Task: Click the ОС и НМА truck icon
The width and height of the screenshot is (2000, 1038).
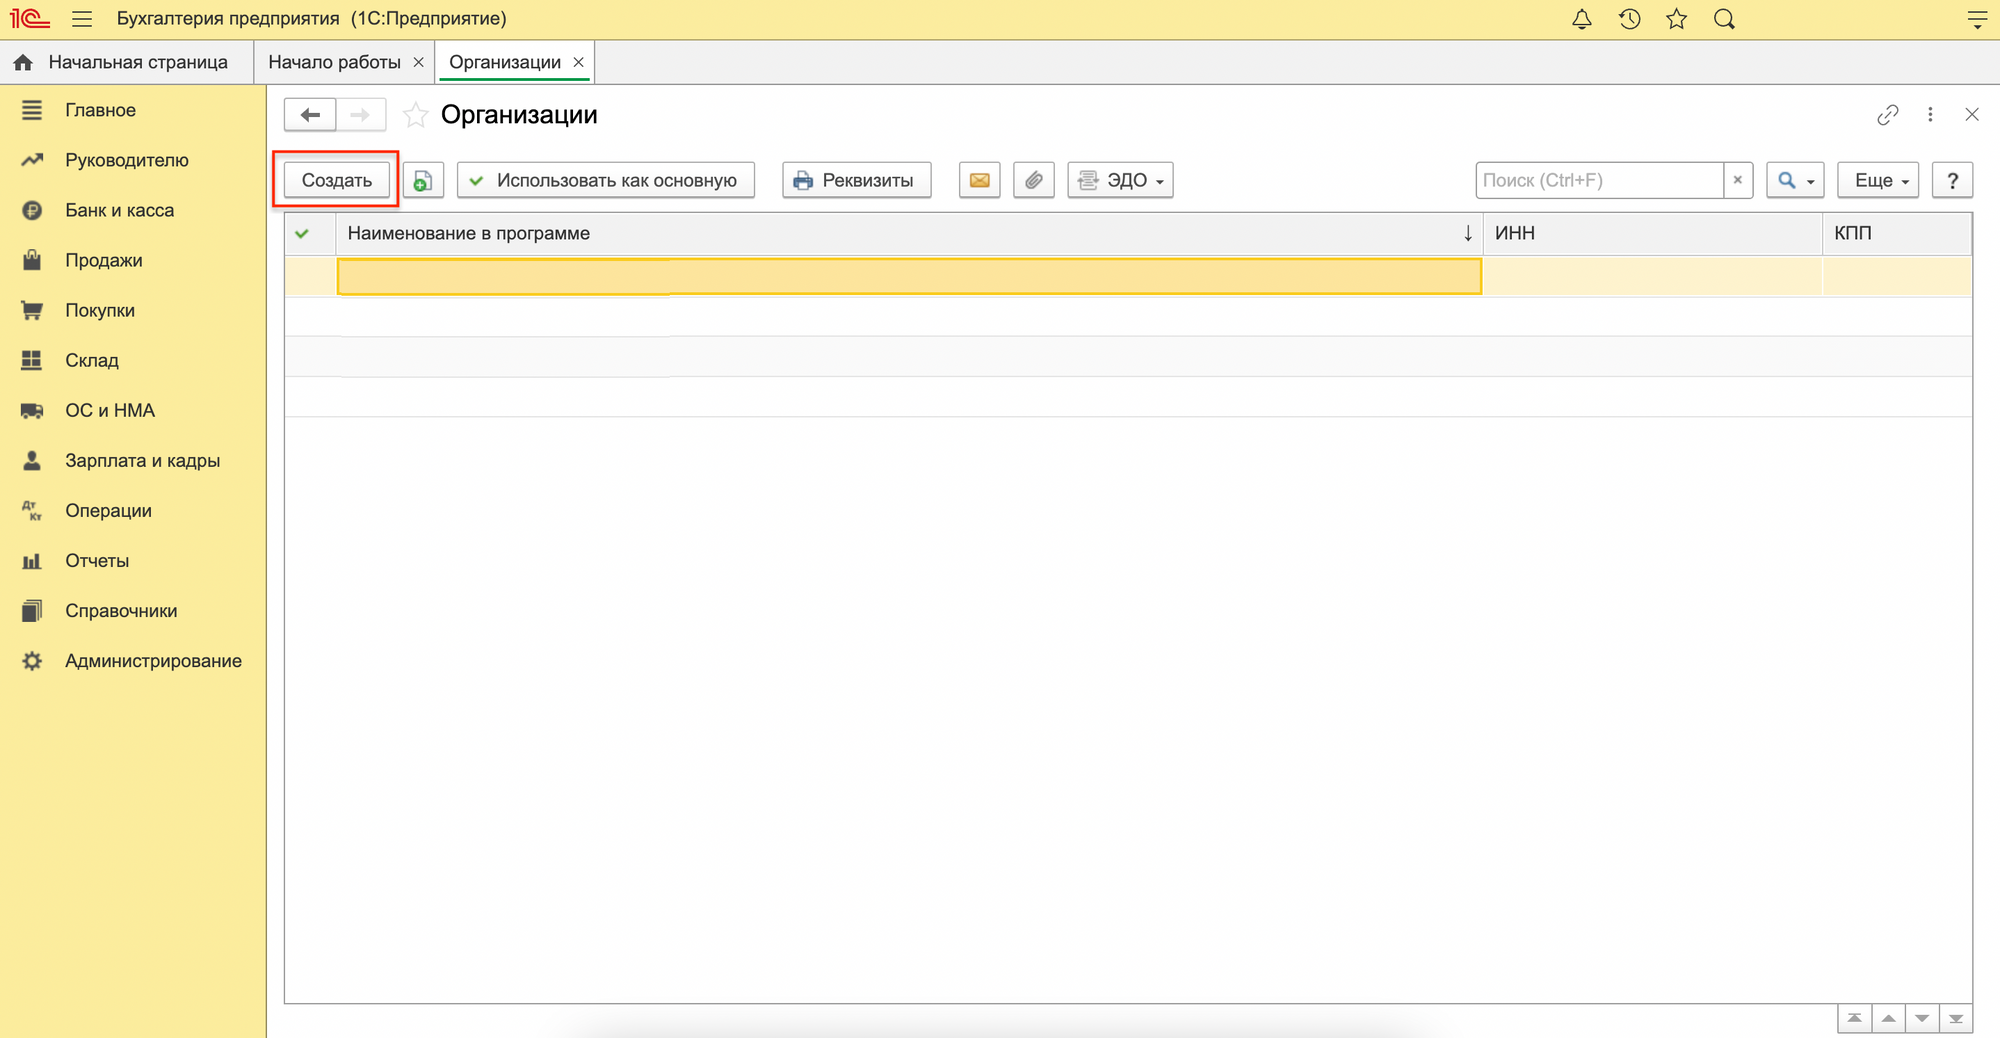Action: coord(32,410)
